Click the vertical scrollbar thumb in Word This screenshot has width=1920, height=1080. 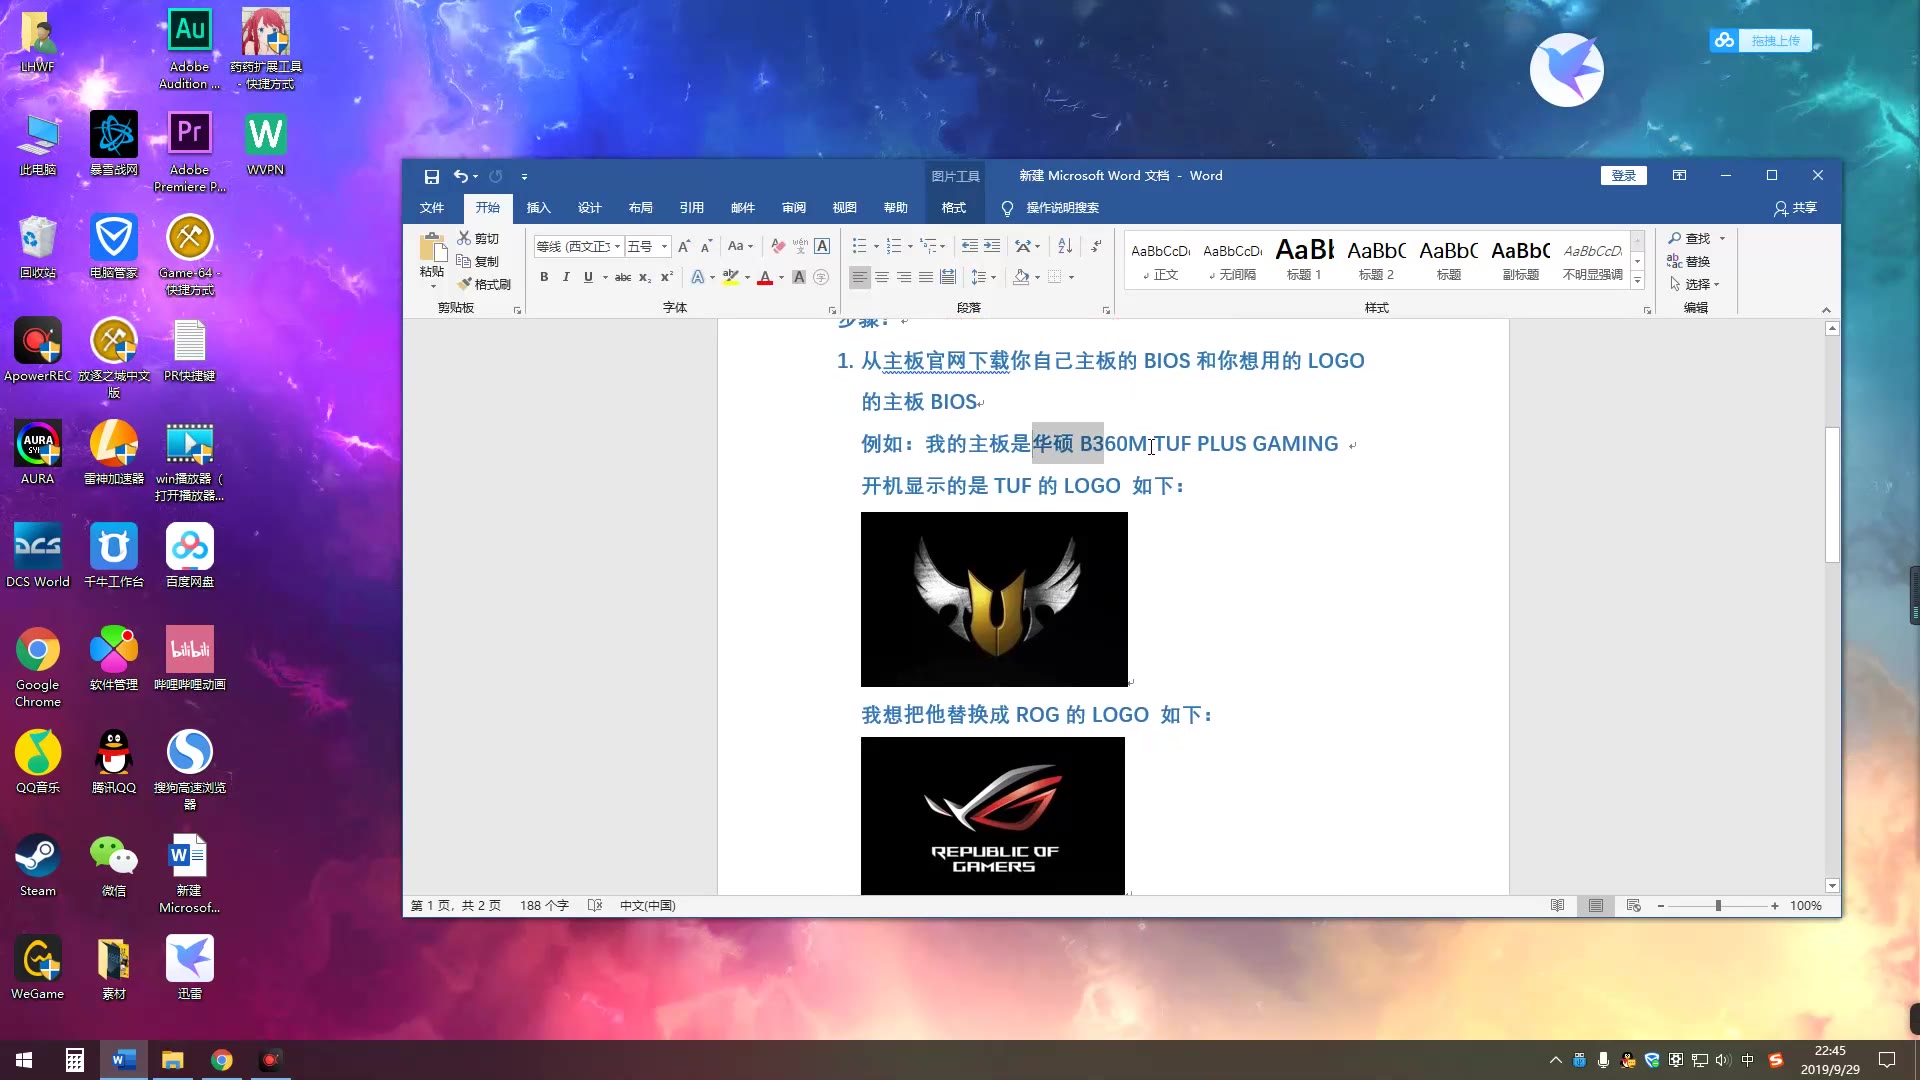coord(1832,494)
